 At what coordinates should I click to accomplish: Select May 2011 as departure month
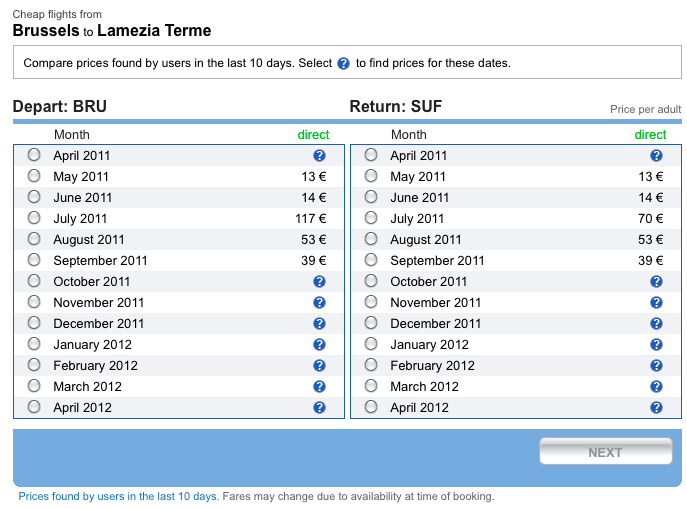[x=35, y=177]
